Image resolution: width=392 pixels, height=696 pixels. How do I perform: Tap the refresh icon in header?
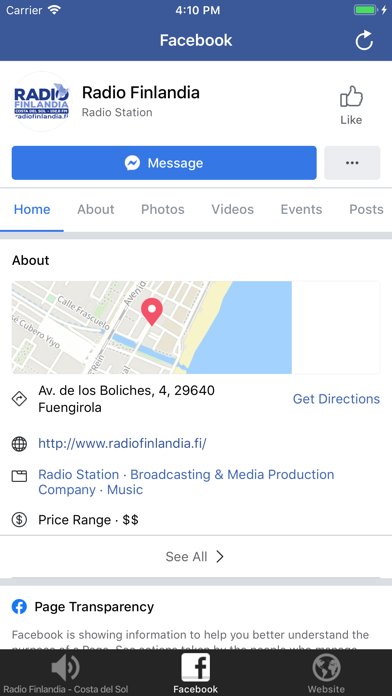pos(364,40)
